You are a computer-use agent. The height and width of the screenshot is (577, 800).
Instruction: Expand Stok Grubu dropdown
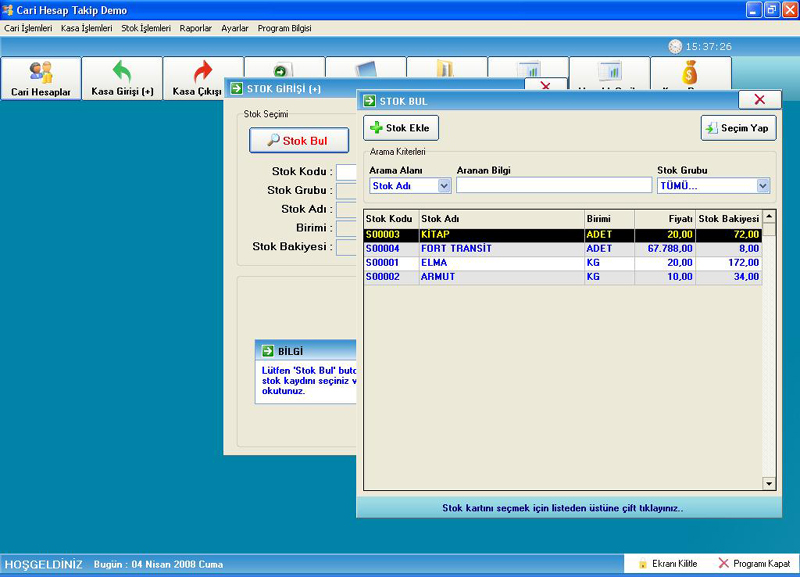763,186
